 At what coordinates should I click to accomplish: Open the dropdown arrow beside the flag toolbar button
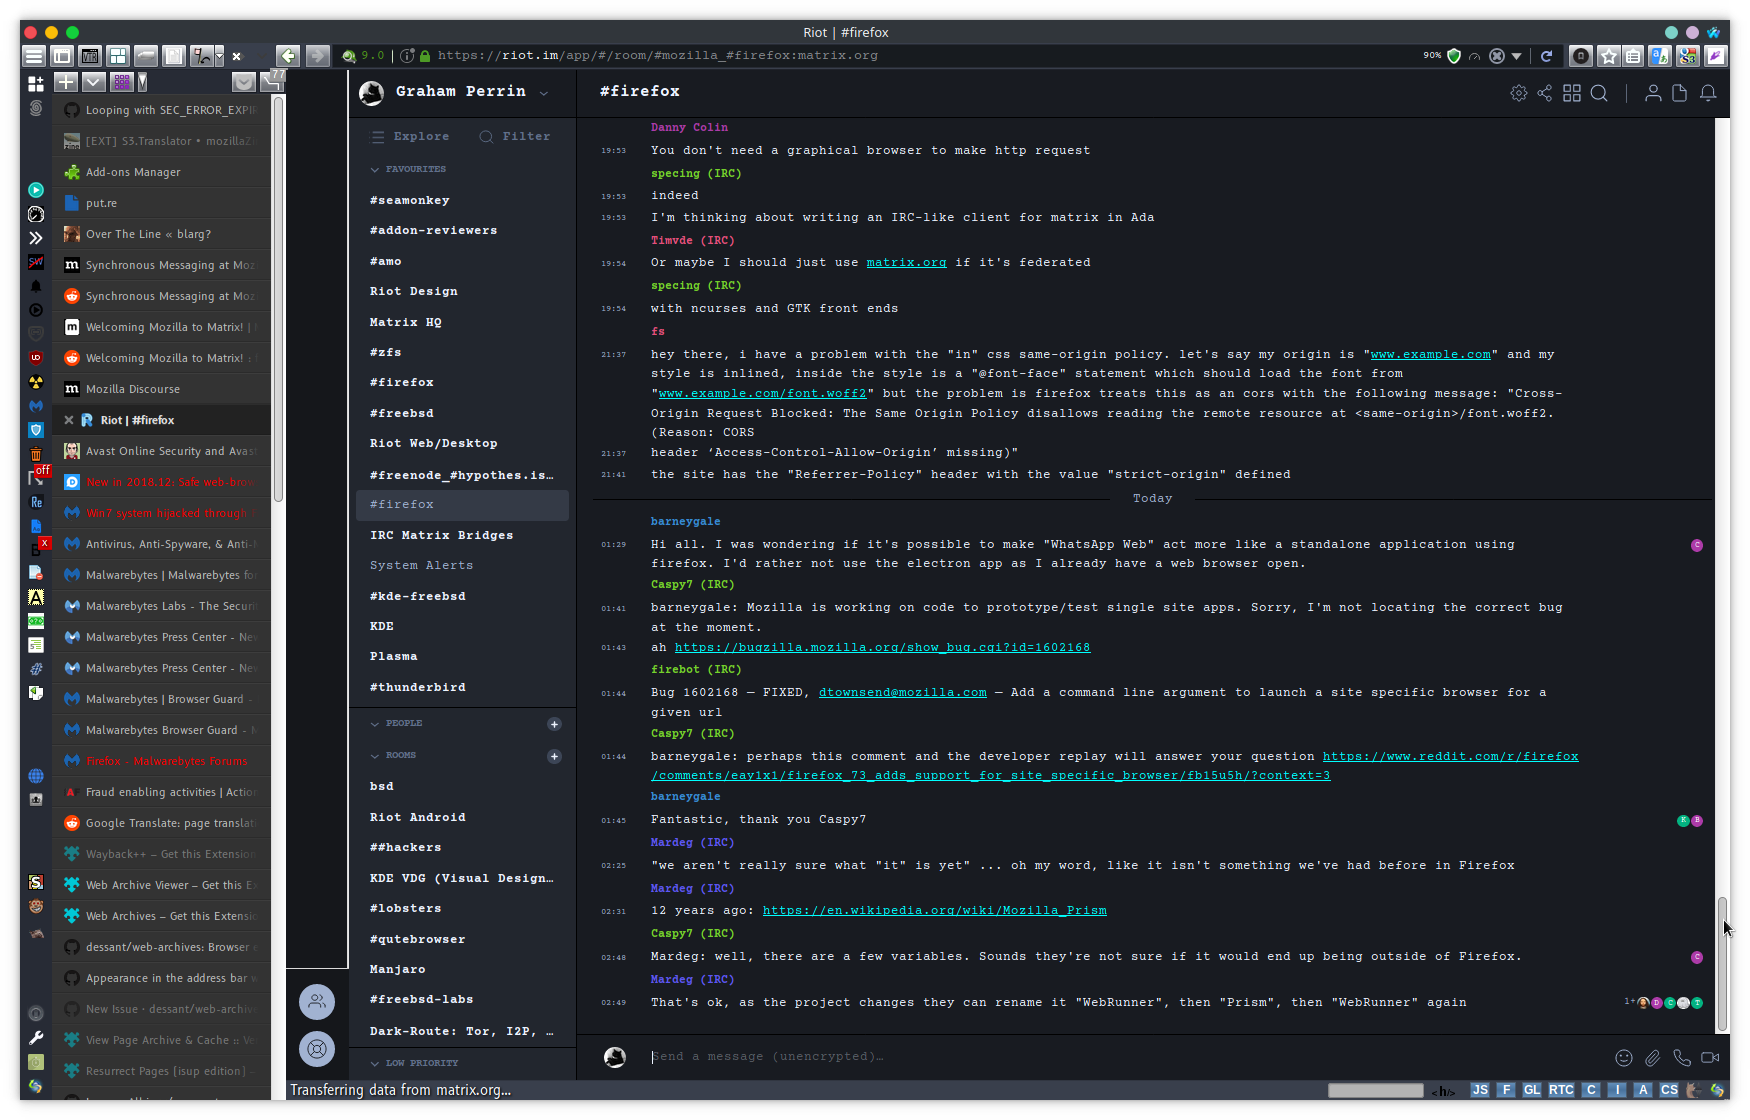pyautogui.click(x=219, y=58)
